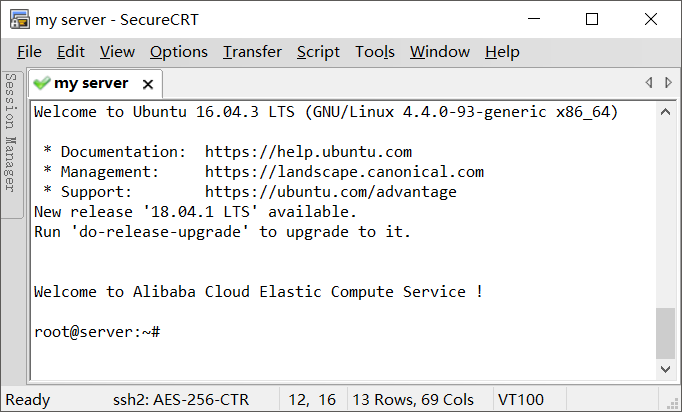682x412 pixels.
Task: Click the terminal scrollbar down arrow
Action: click(x=665, y=369)
